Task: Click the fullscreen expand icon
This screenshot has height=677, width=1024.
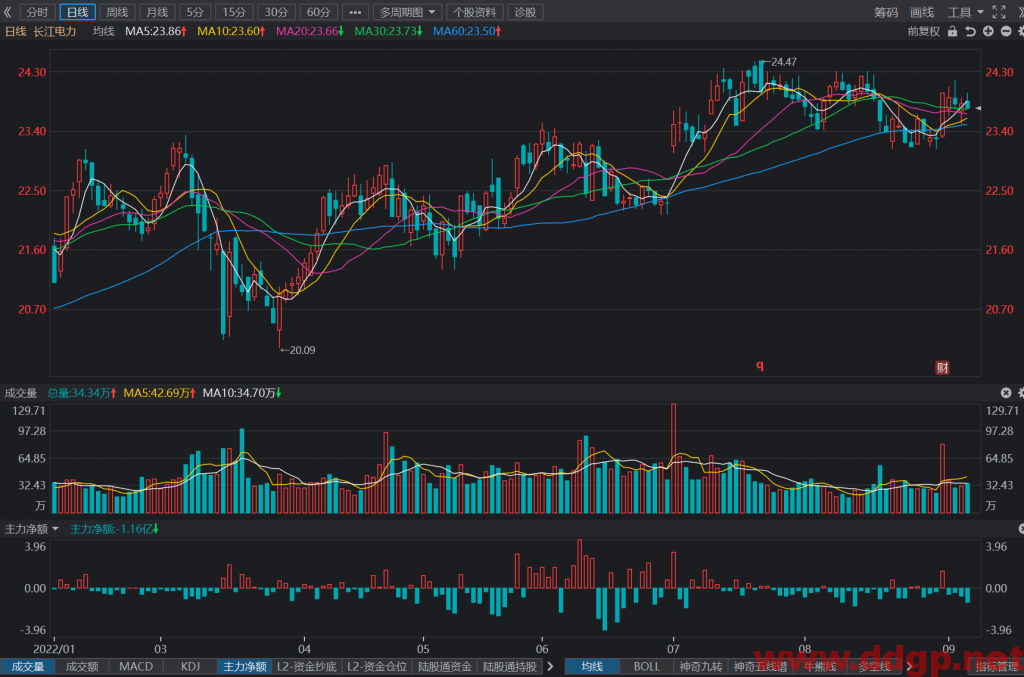Action: coord(999,12)
